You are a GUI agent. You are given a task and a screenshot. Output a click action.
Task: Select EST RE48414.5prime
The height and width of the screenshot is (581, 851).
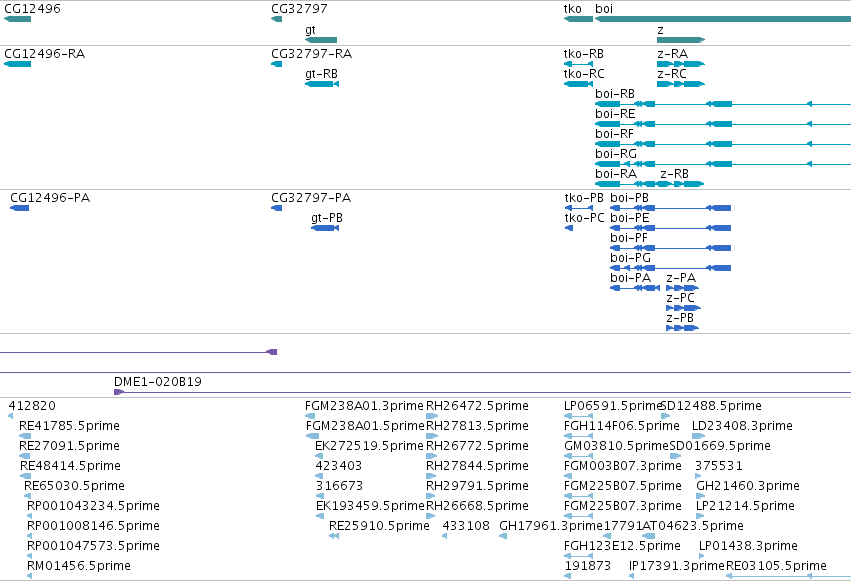(26, 476)
